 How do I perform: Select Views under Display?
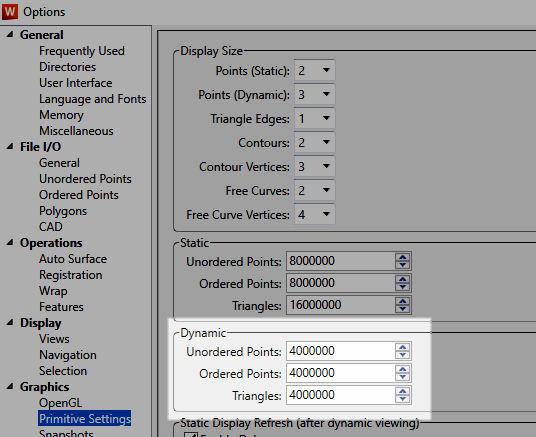[x=54, y=339]
